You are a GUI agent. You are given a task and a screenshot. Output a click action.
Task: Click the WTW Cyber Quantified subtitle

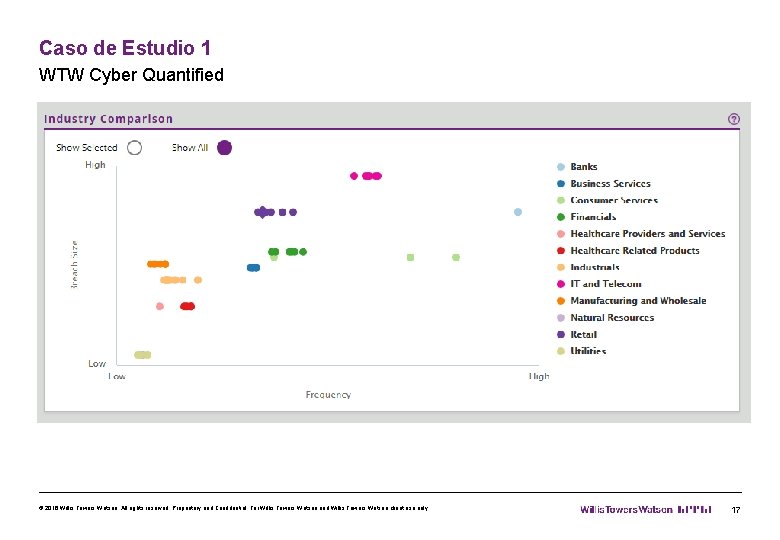pos(131,75)
